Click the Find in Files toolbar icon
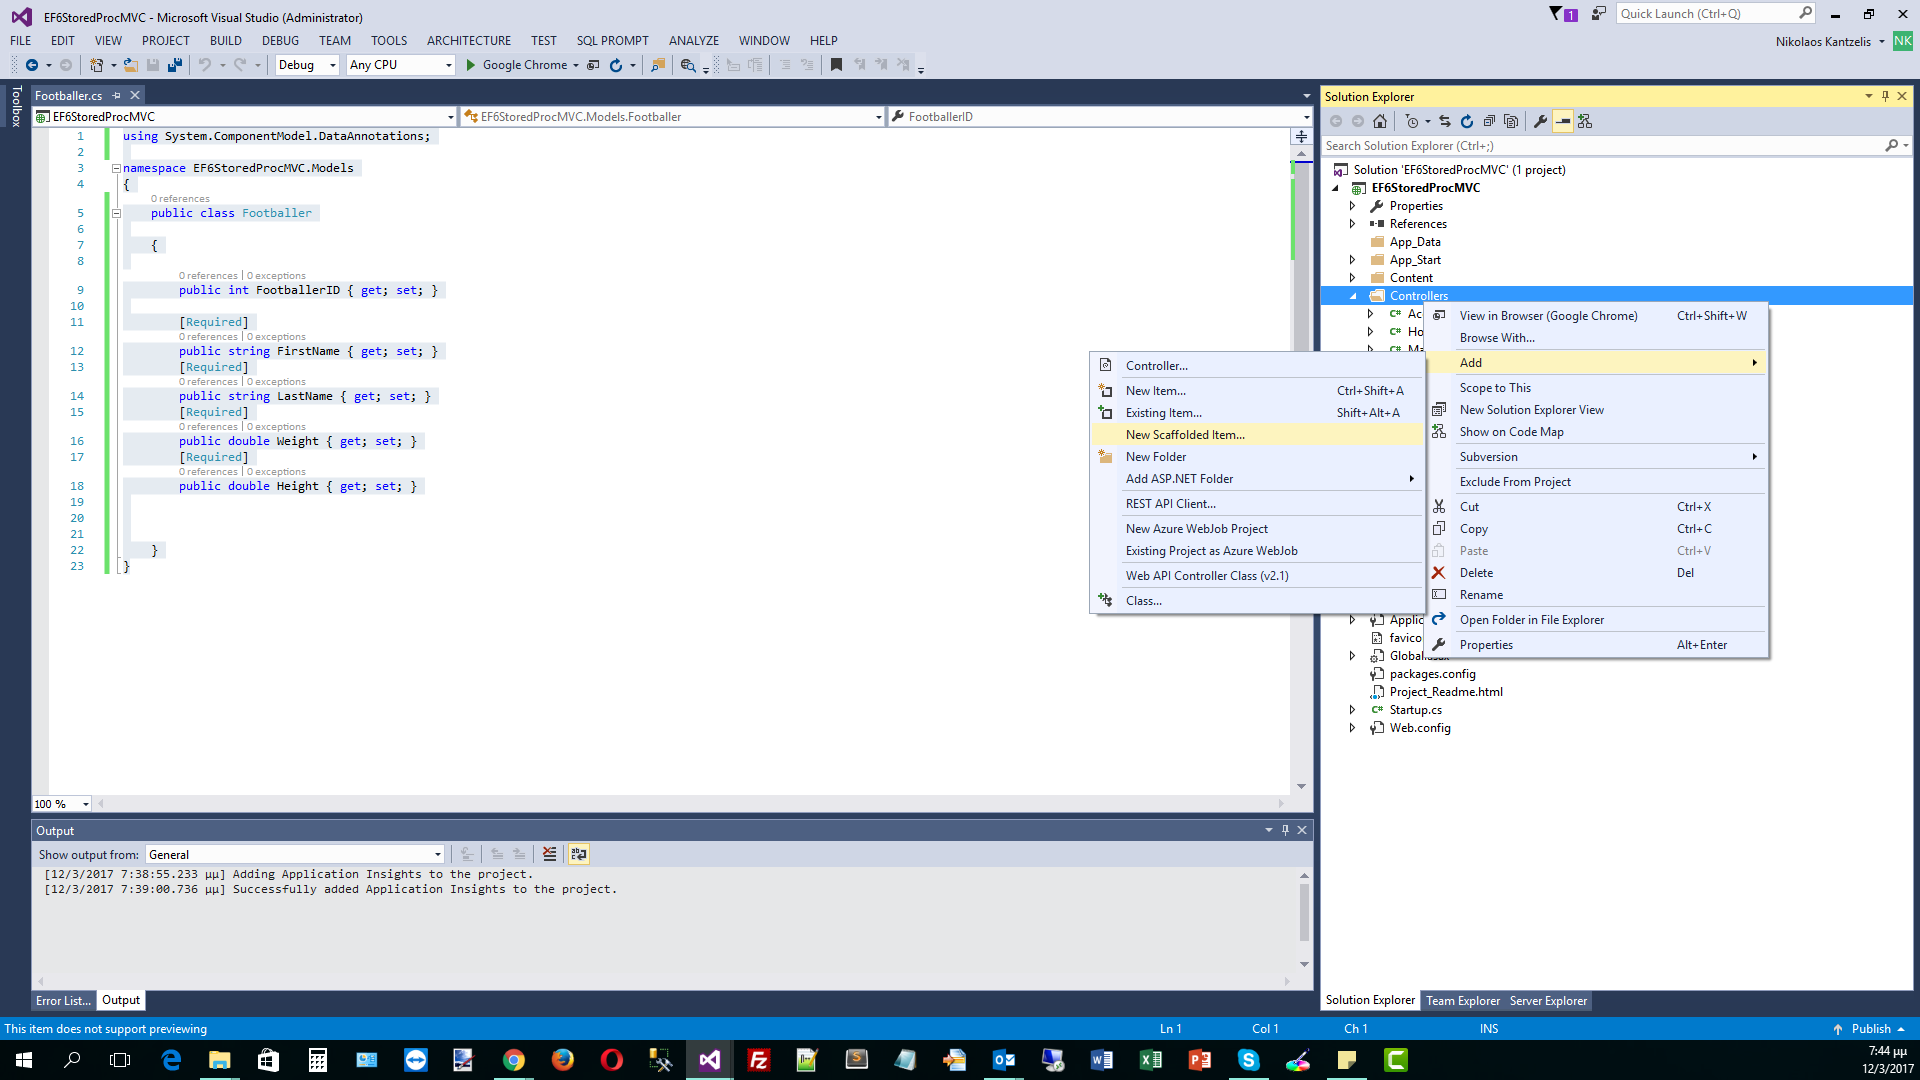The height and width of the screenshot is (1080, 1920). 658,65
